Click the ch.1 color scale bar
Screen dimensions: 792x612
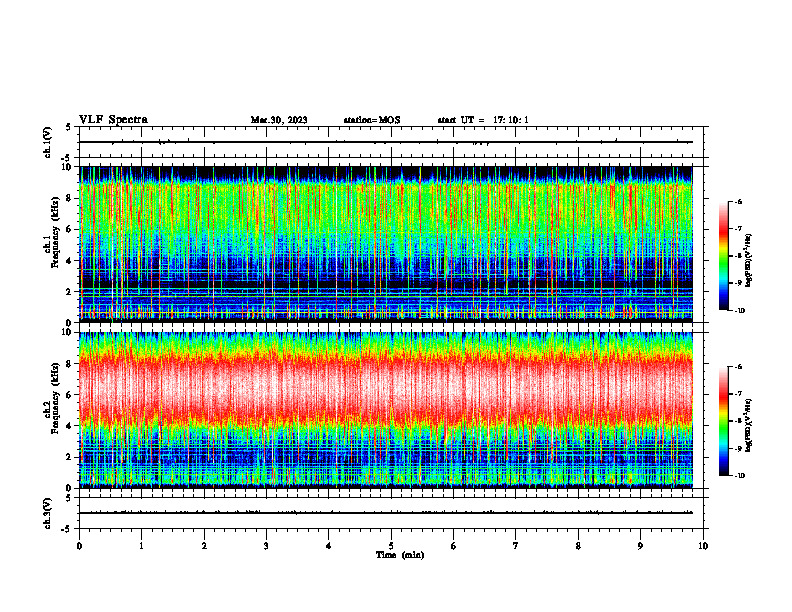click(723, 256)
